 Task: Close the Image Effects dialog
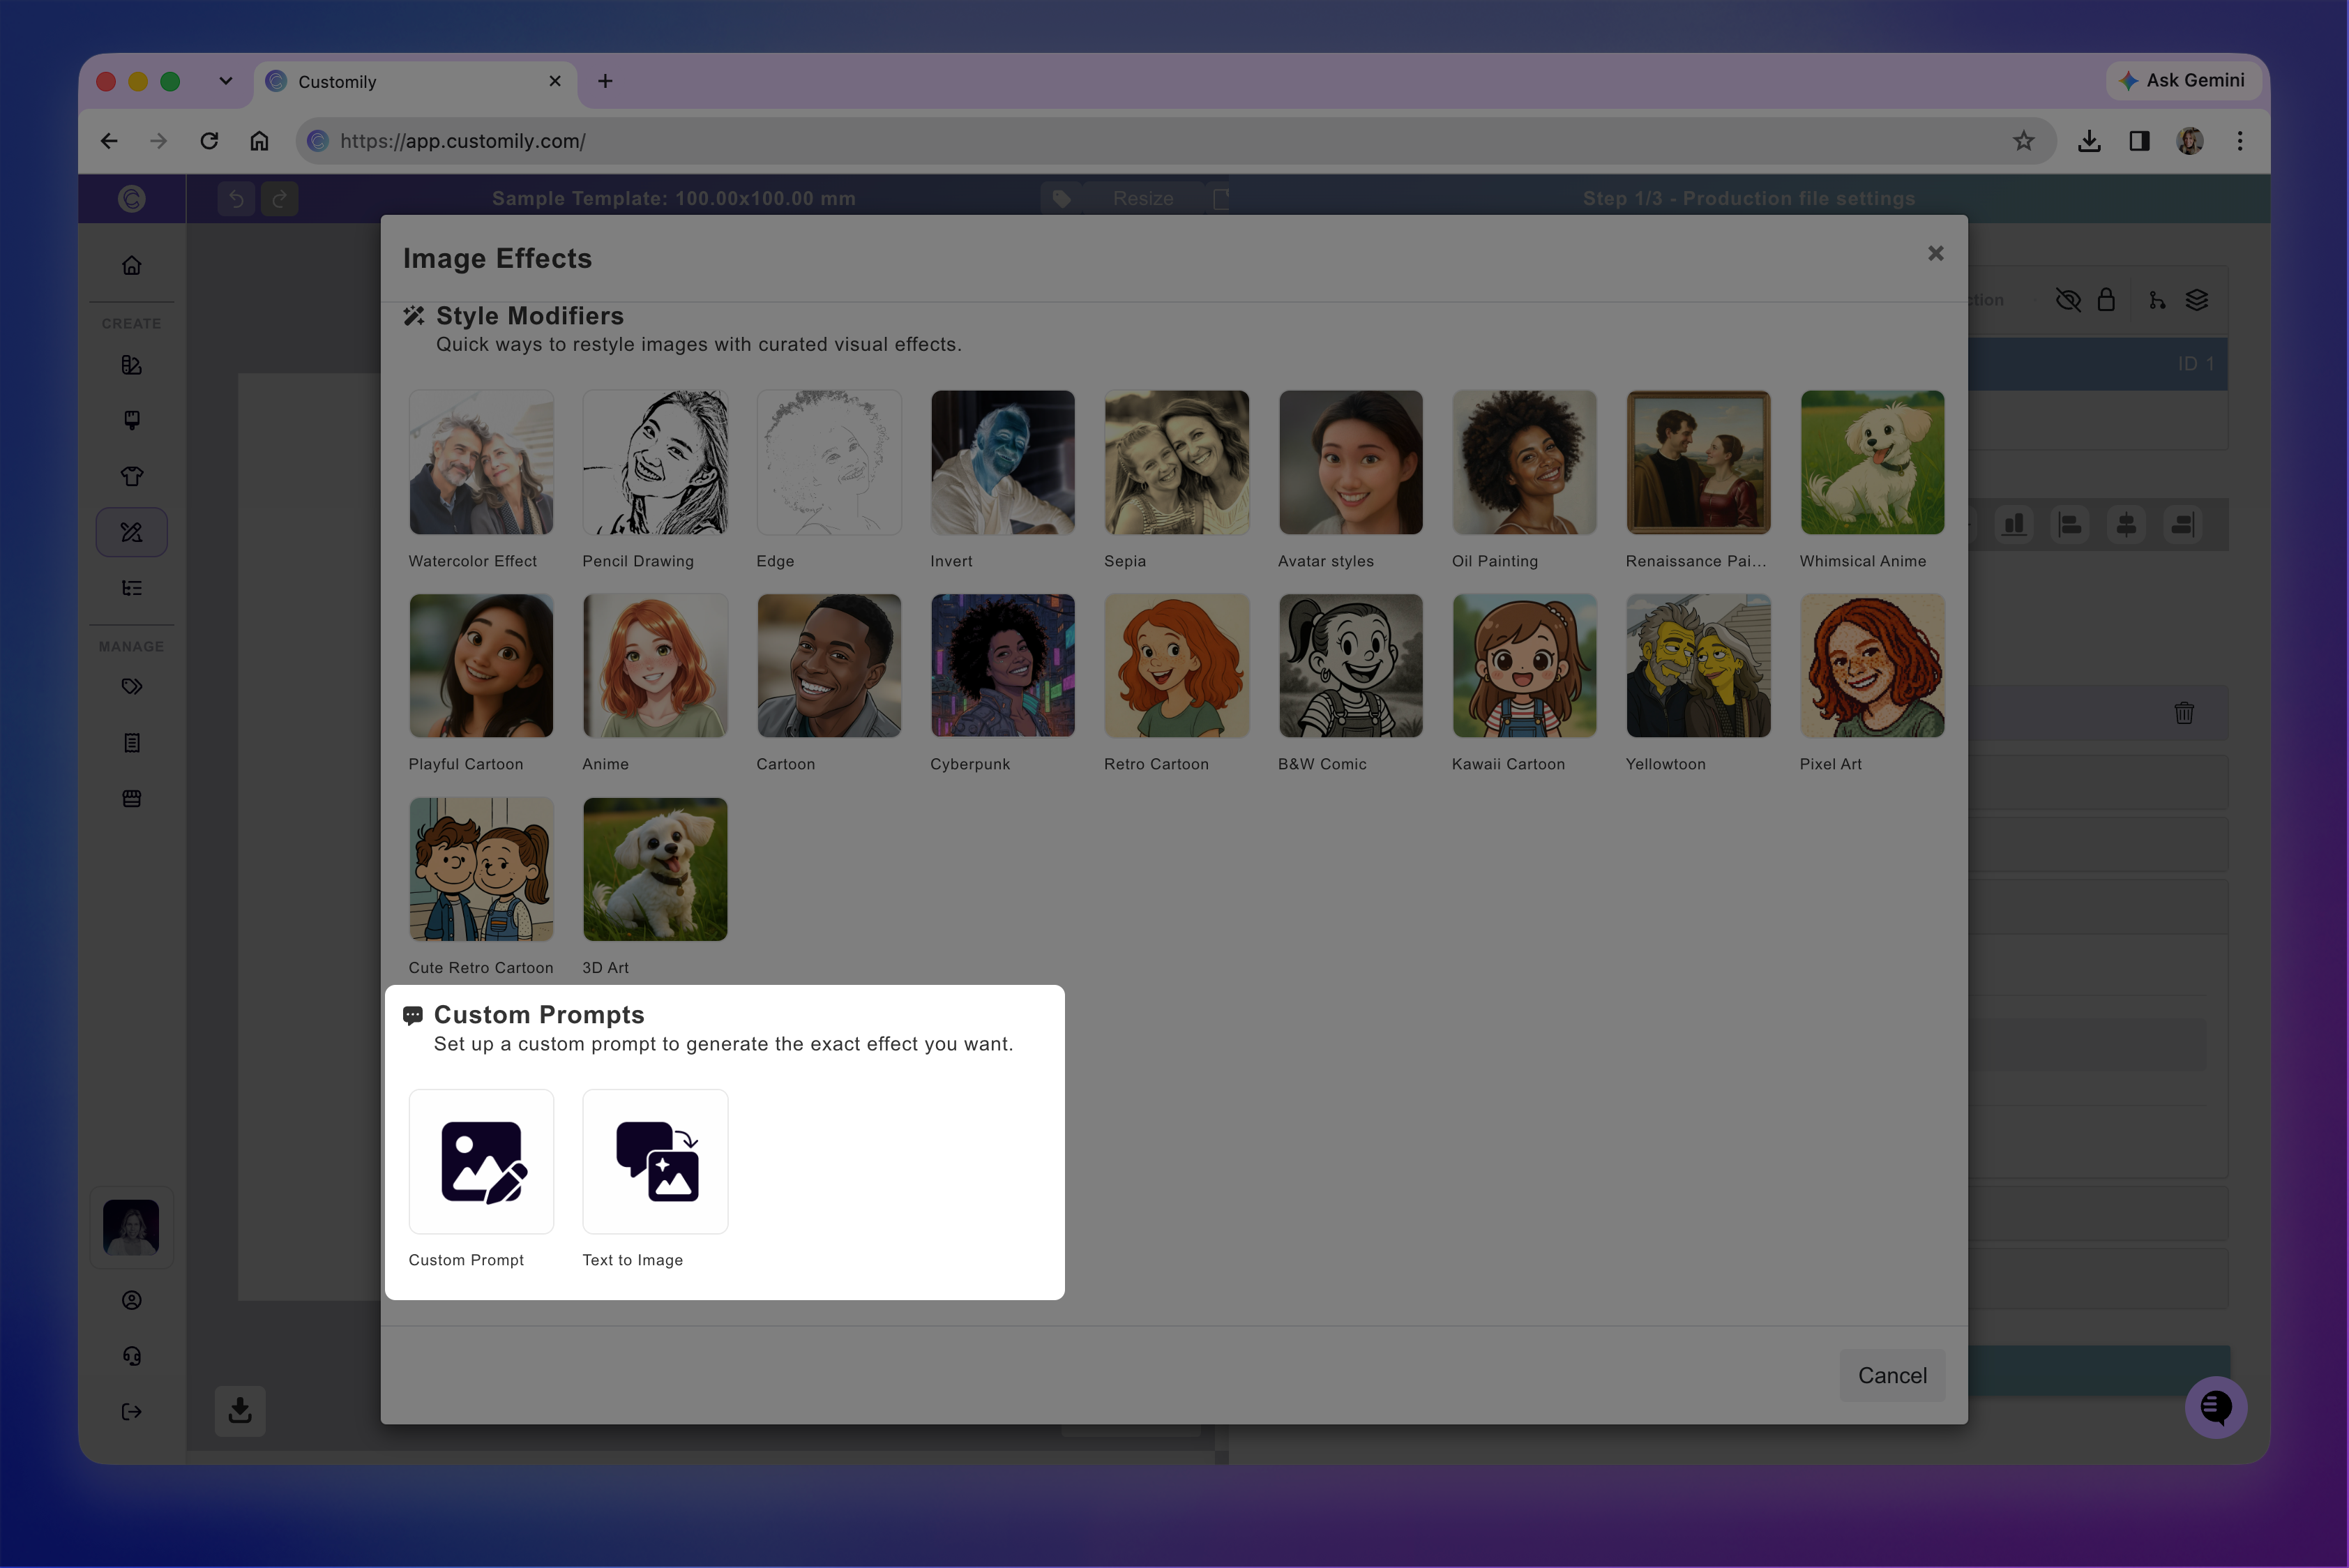[x=1936, y=253]
